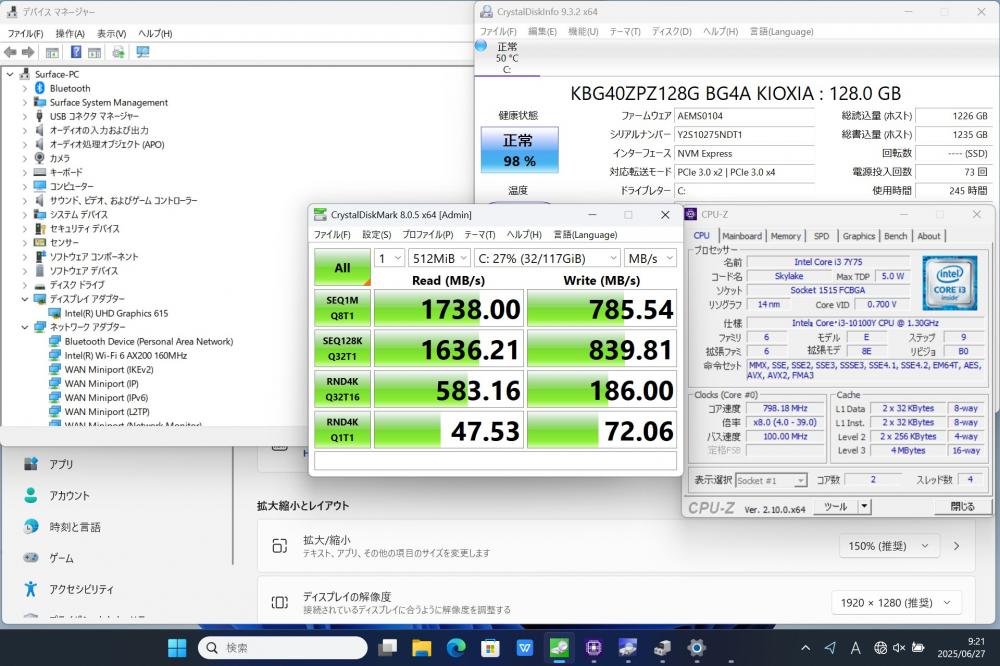
Task: Select Intel(R) Wi-Fi 6 AX200 160MHz adapter
Action: pyautogui.click(x=126, y=355)
